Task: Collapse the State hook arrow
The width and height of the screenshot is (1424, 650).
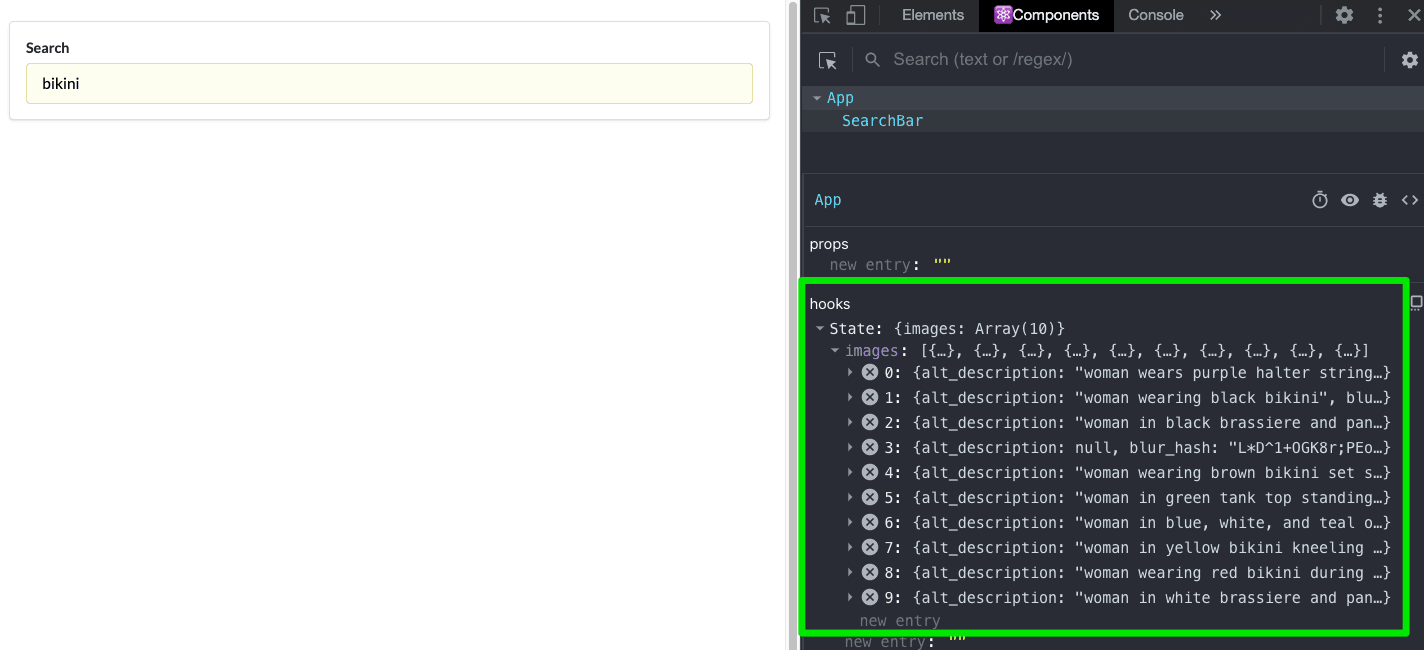Action: click(820, 329)
